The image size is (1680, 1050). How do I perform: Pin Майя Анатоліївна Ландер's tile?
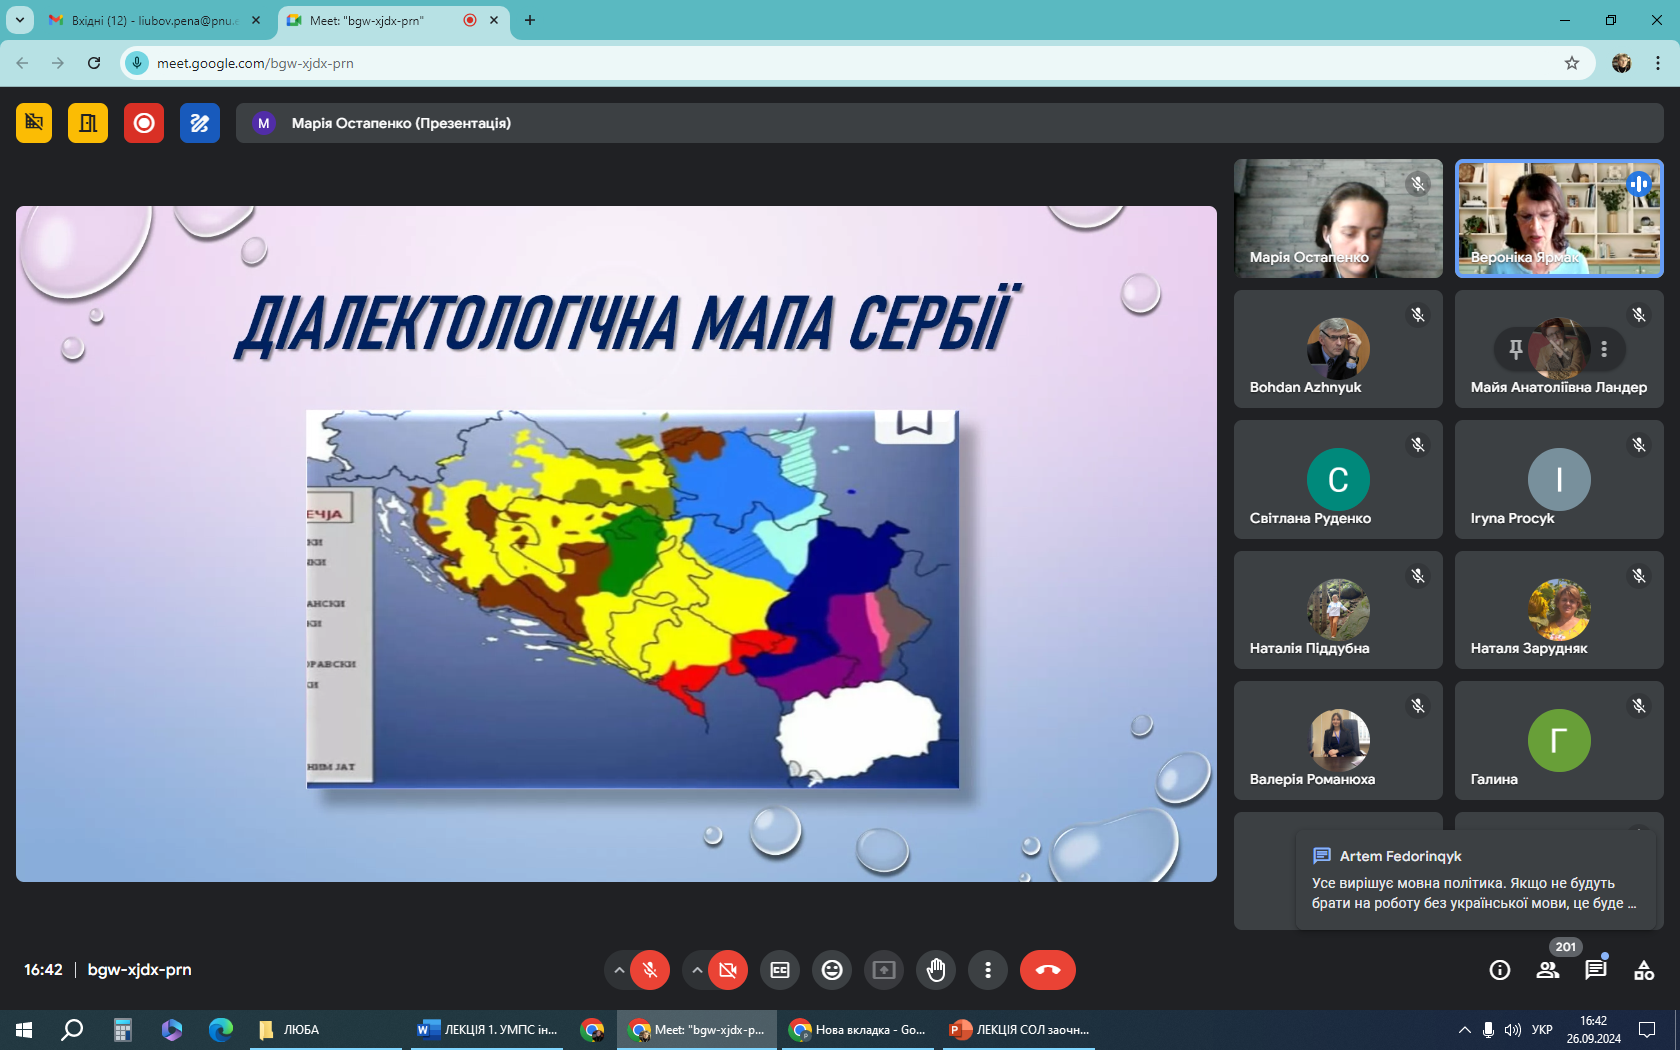click(1516, 349)
